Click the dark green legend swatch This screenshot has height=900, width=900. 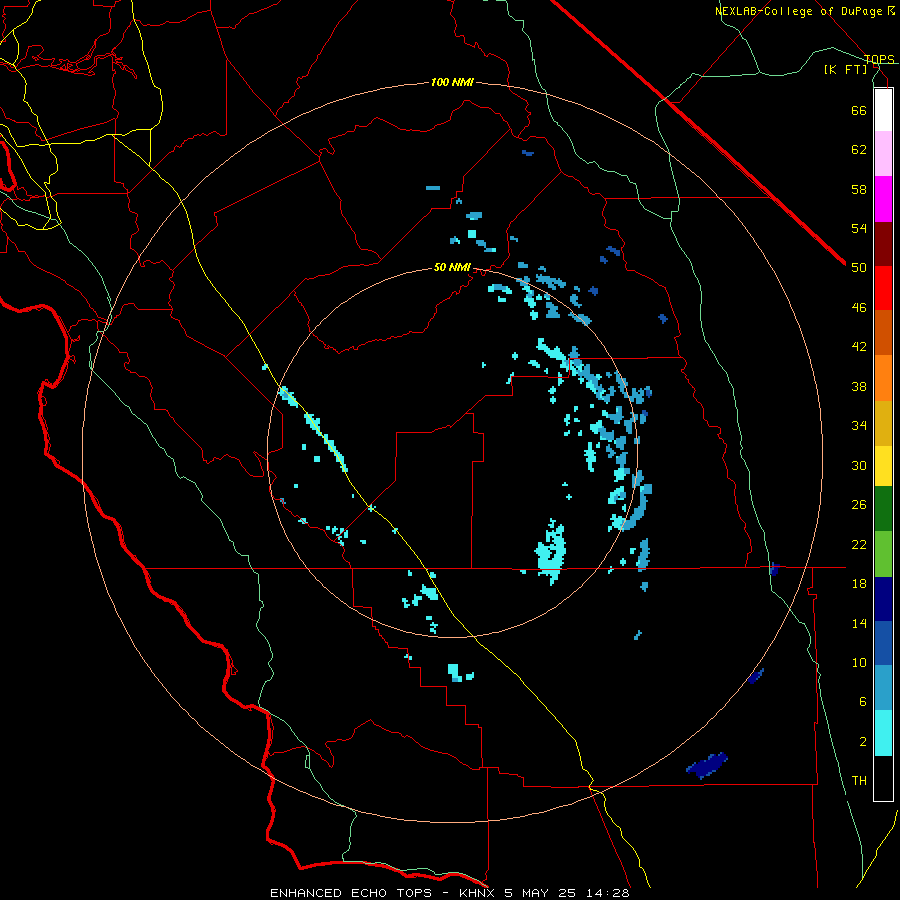883,509
